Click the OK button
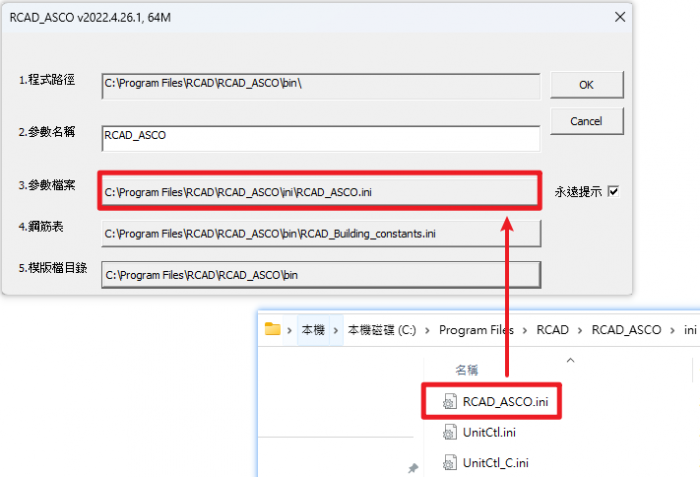Image resolution: width=700 pixels, height=477 pixels. click(x=587, y=85)
